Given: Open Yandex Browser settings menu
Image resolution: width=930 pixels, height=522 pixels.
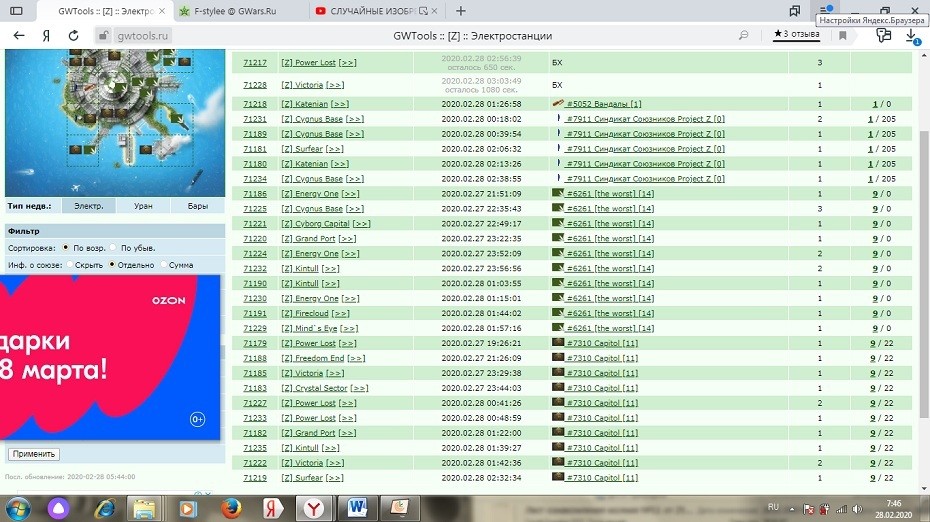Looking at the screenshot, I should [x=825, y=11].
